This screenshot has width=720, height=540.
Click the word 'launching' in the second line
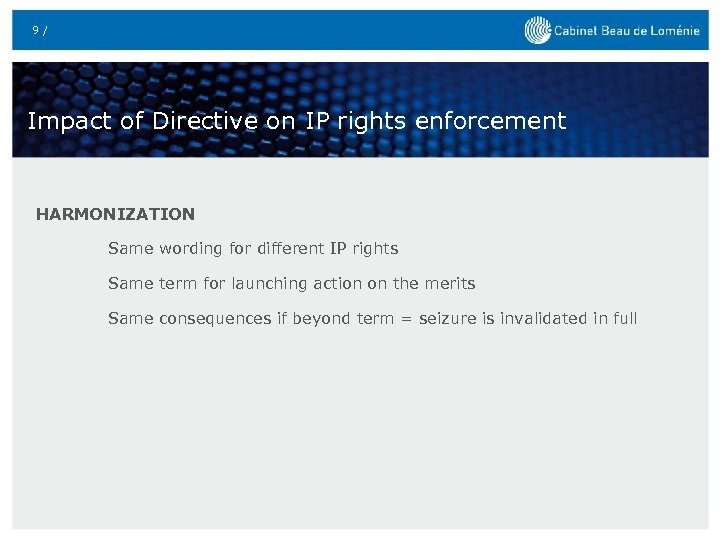pyautogui.click(x=269, y=283)
